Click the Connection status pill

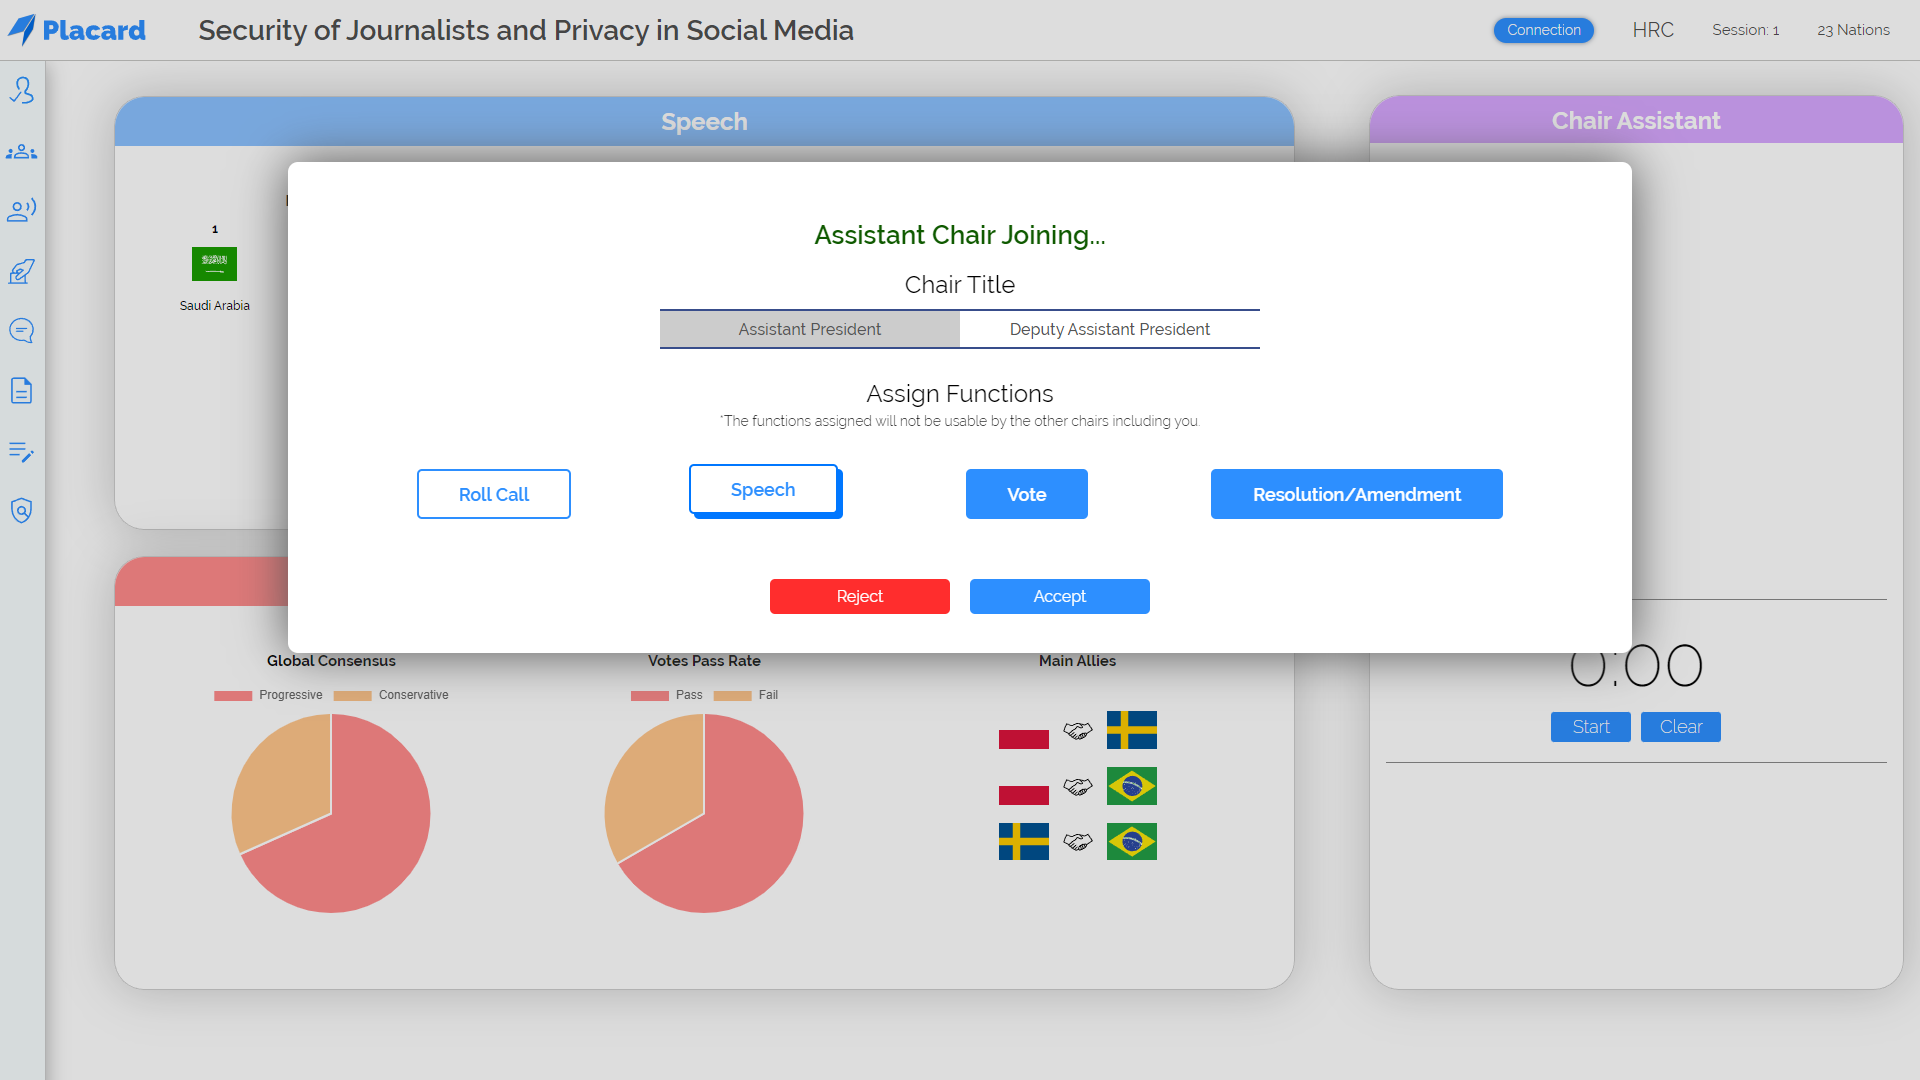pos(1543,30)
